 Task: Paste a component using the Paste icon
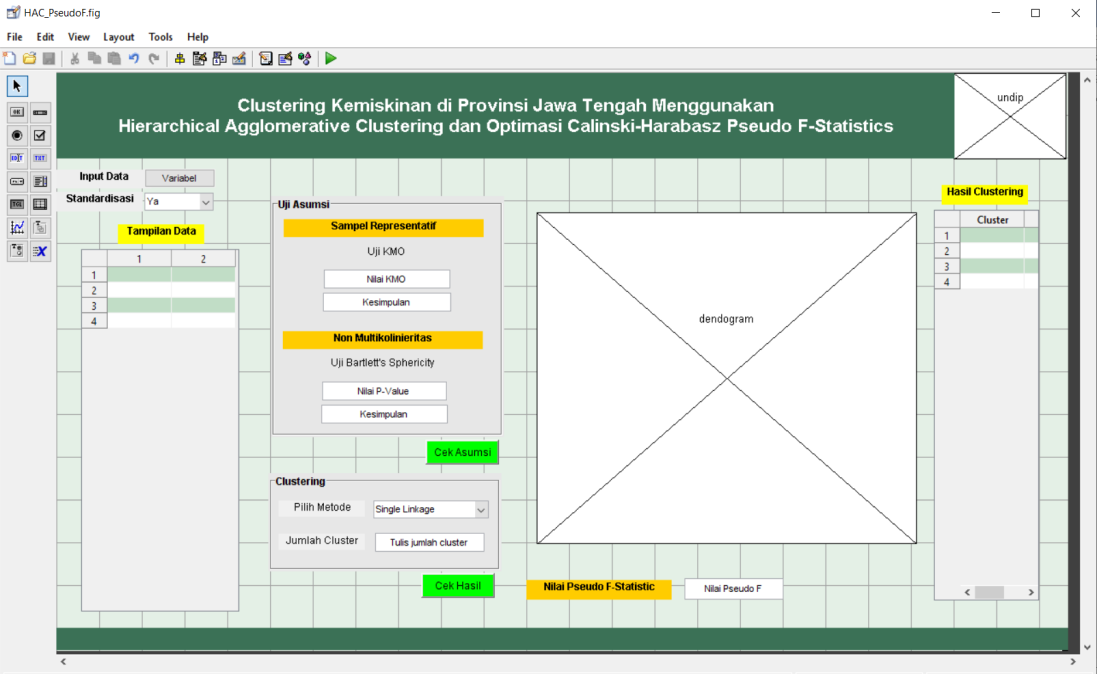point(114,59)
